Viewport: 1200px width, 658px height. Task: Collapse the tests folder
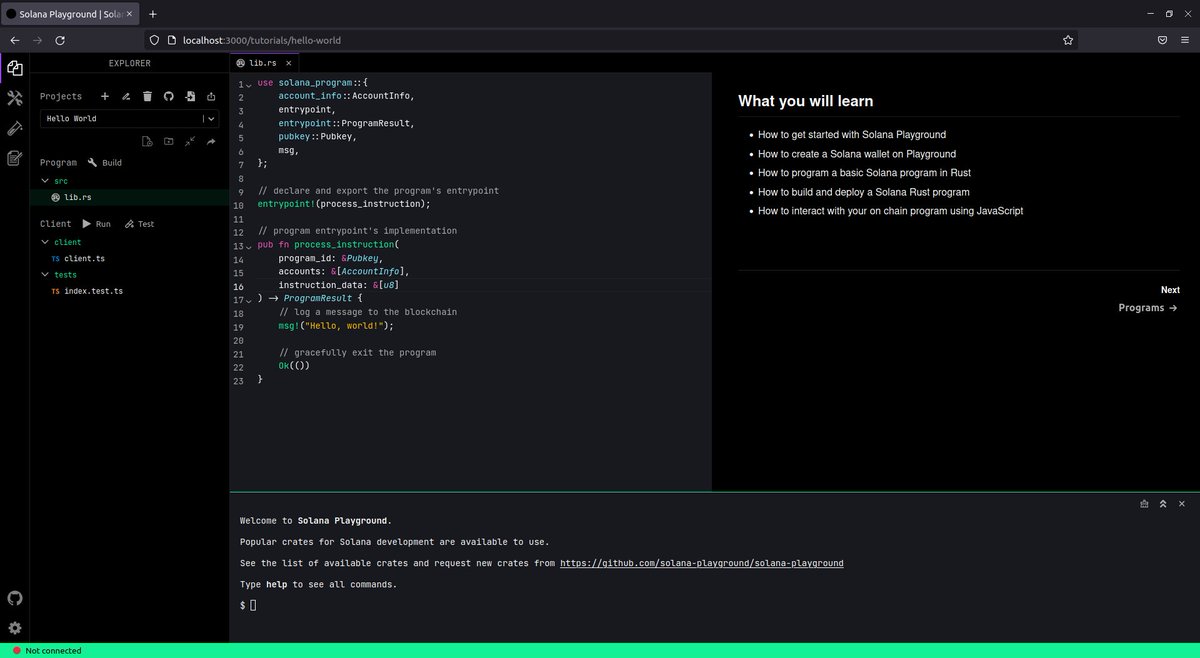tap(45, 274)
